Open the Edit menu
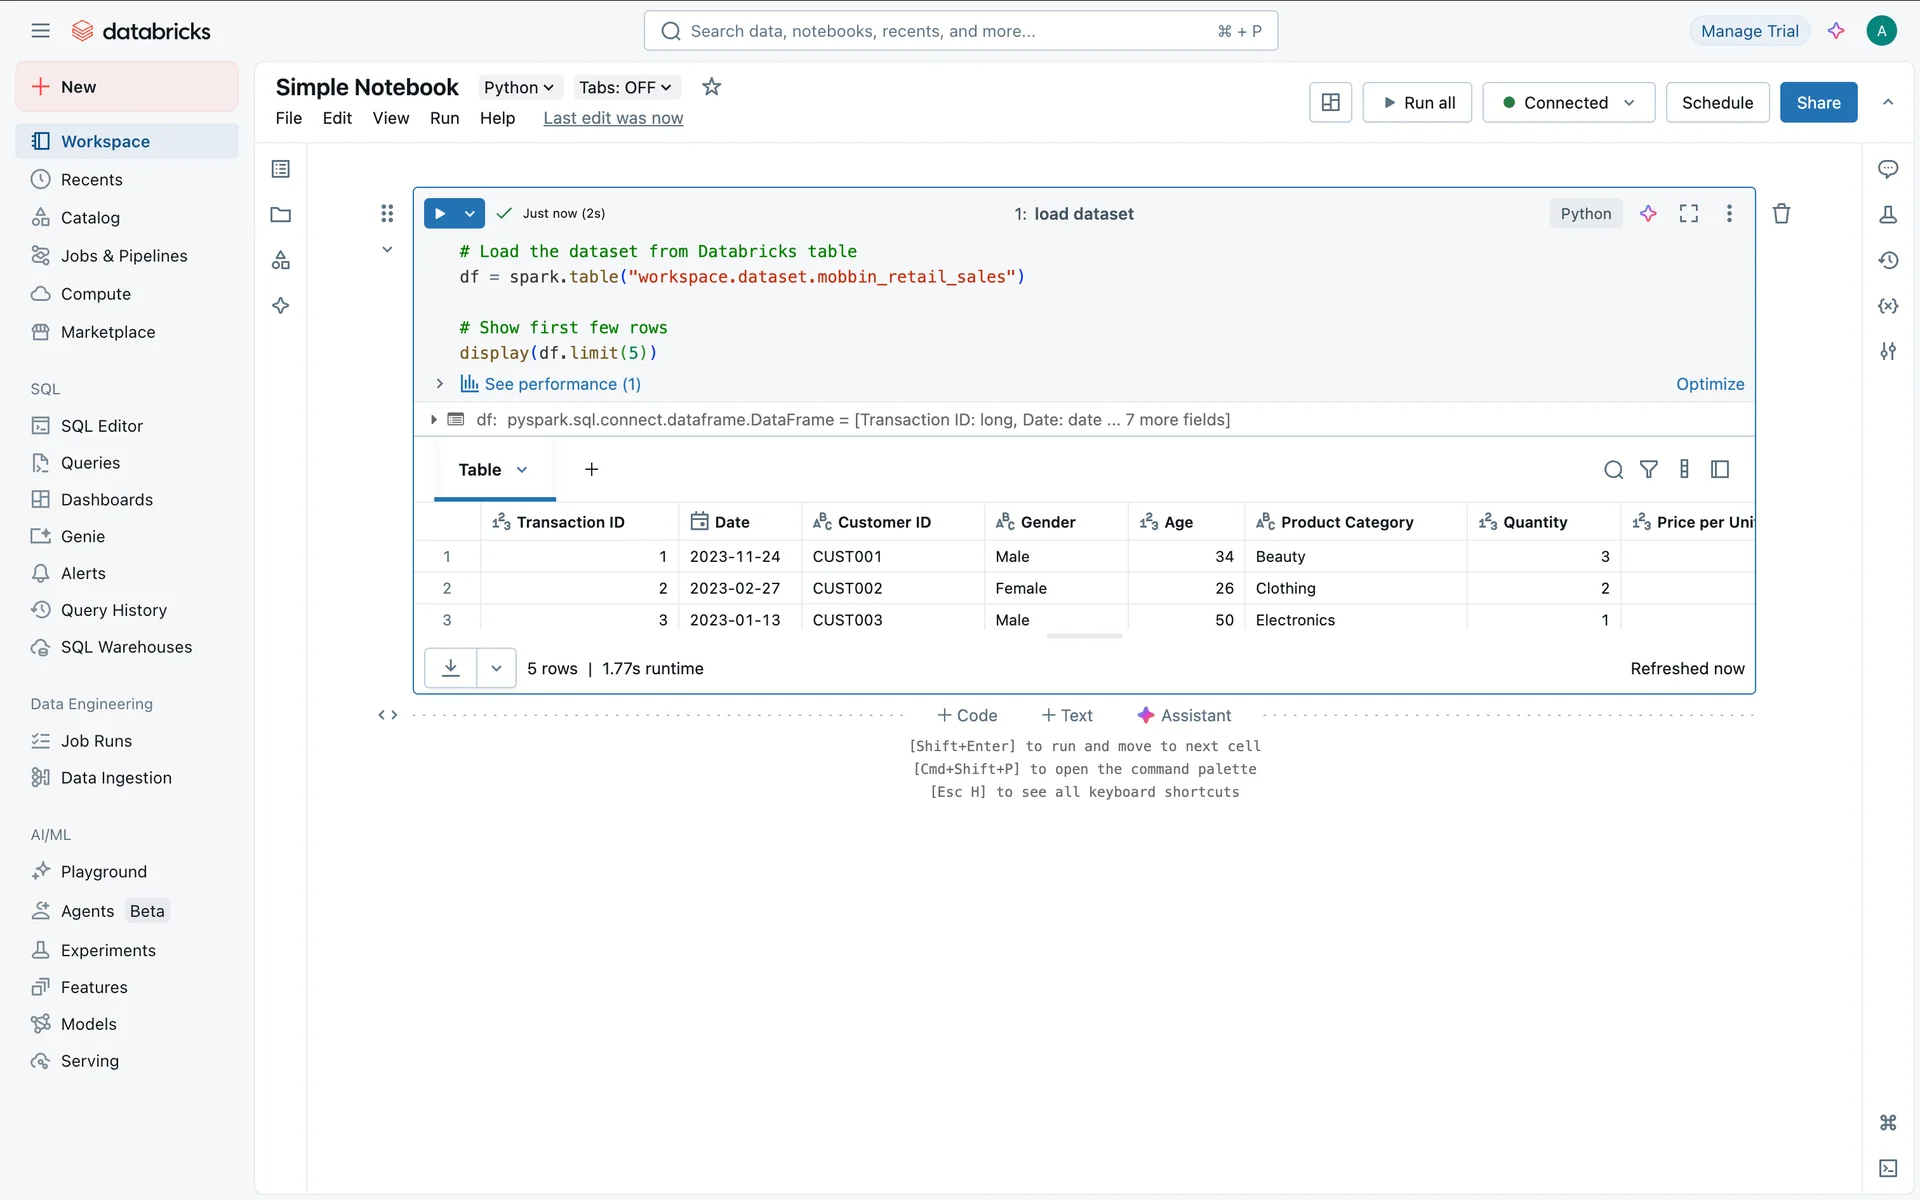The height and width of the screenshot is (1200, 1920). click(337, 118)
